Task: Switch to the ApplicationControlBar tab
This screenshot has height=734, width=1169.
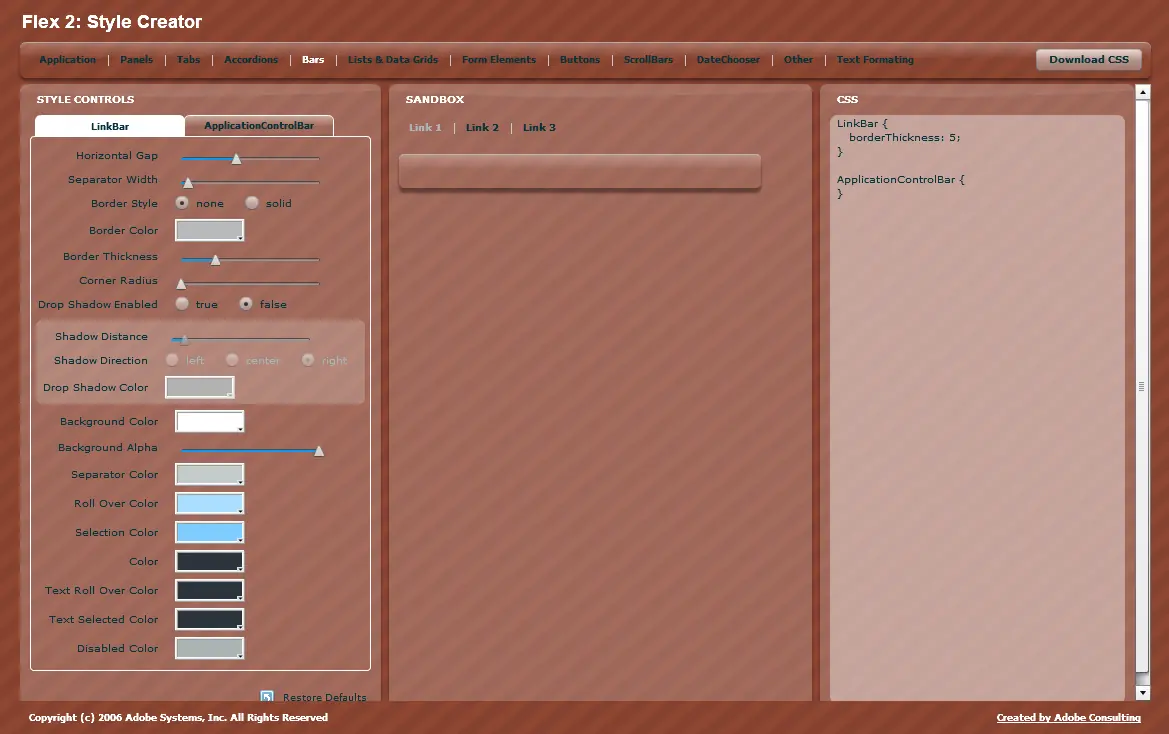Action: pos(259,125)
